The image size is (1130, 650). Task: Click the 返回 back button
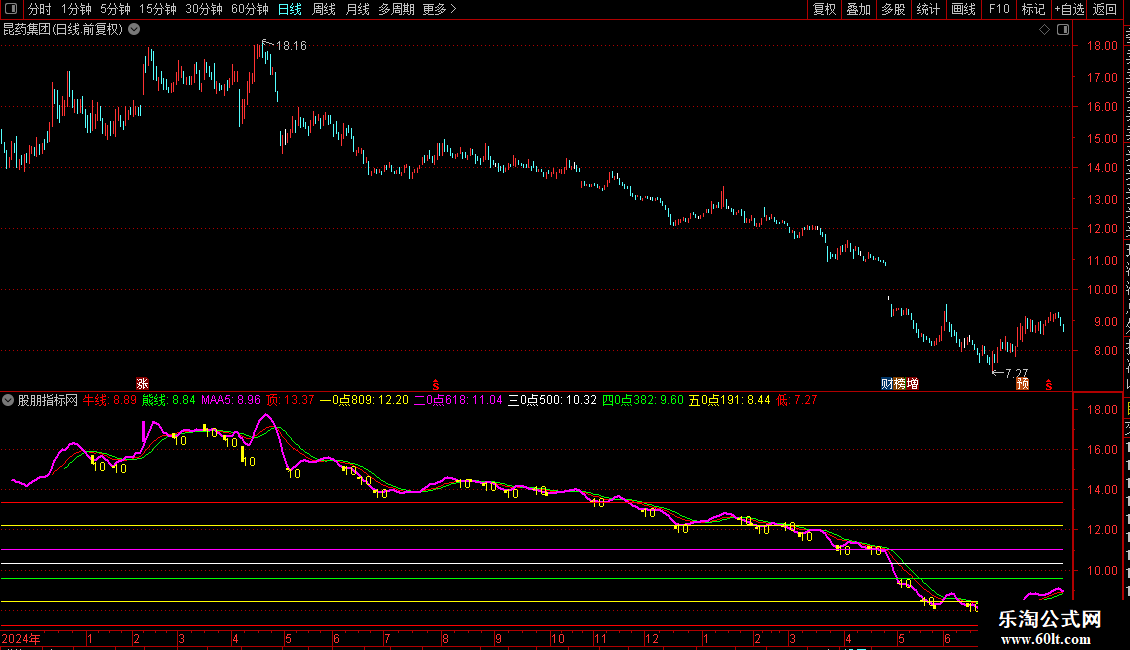1105,9
